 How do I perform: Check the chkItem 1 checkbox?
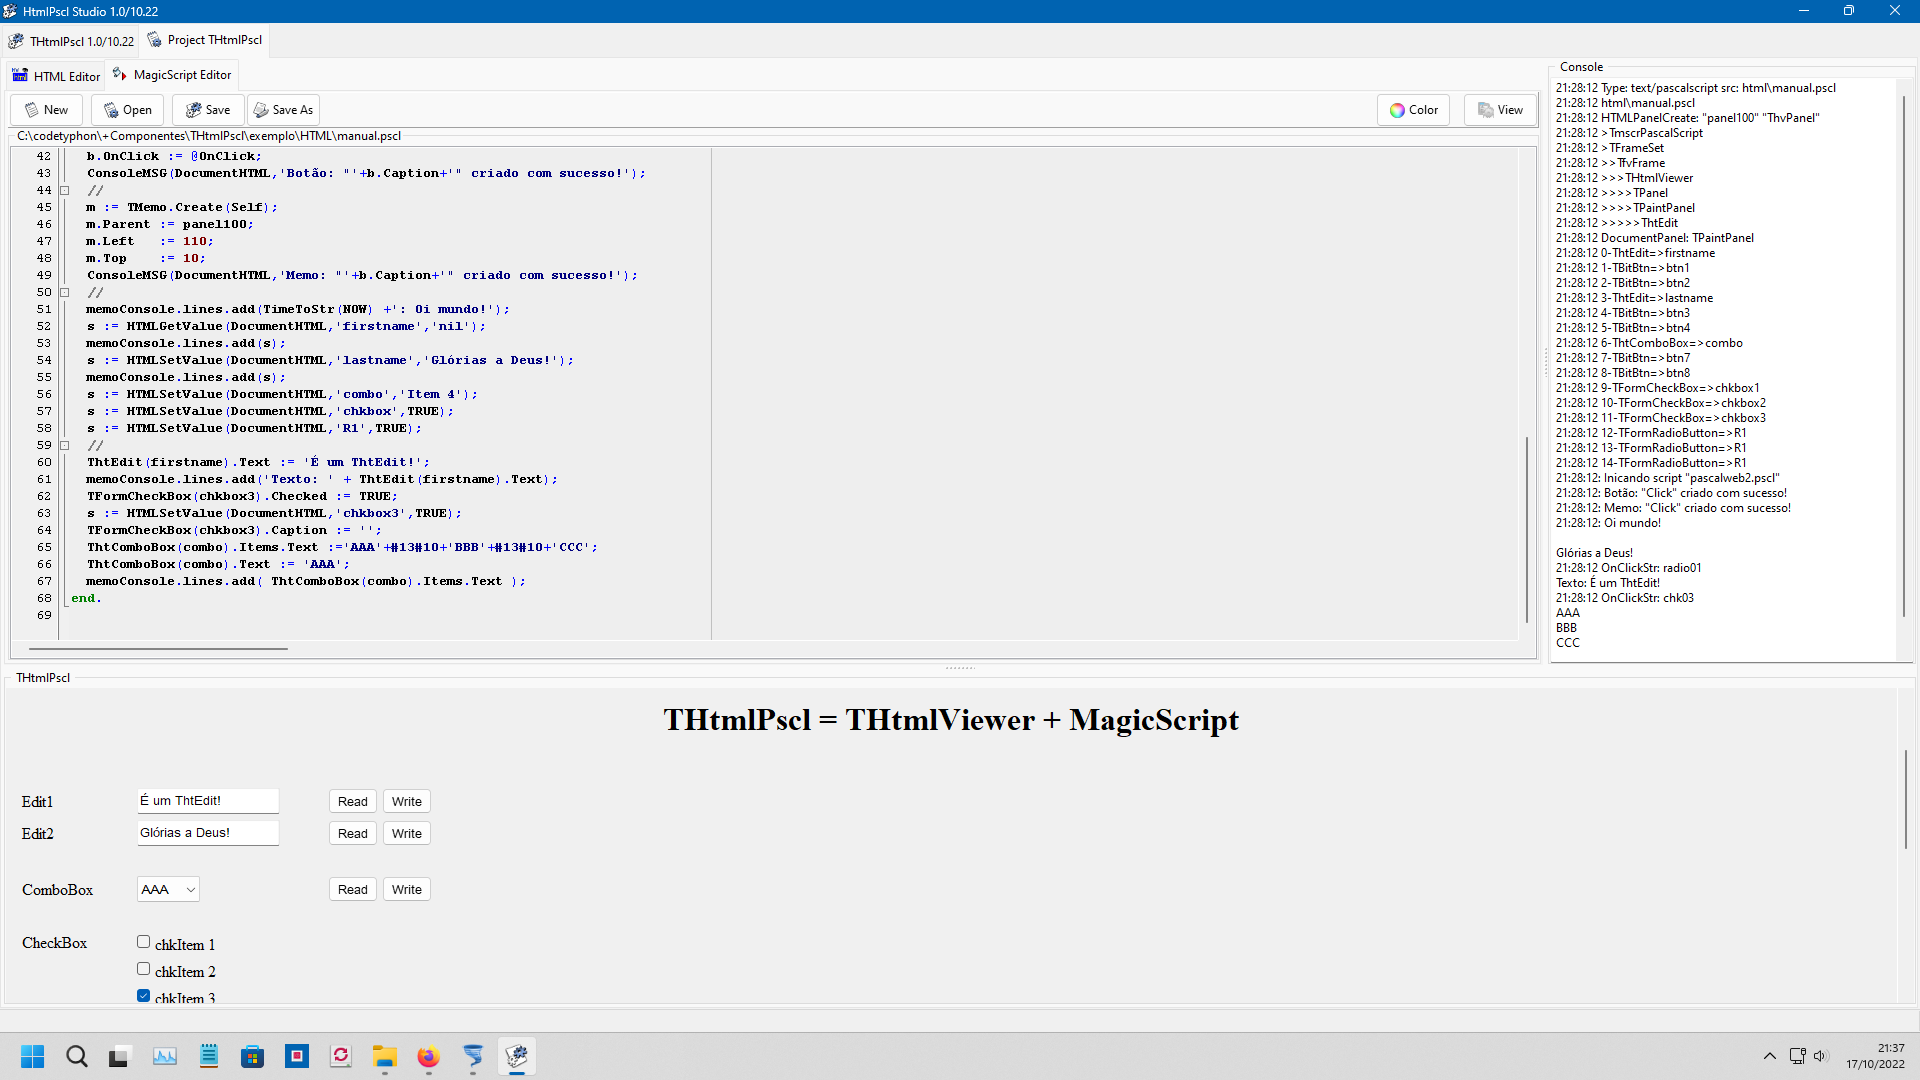tap(144, 942)
